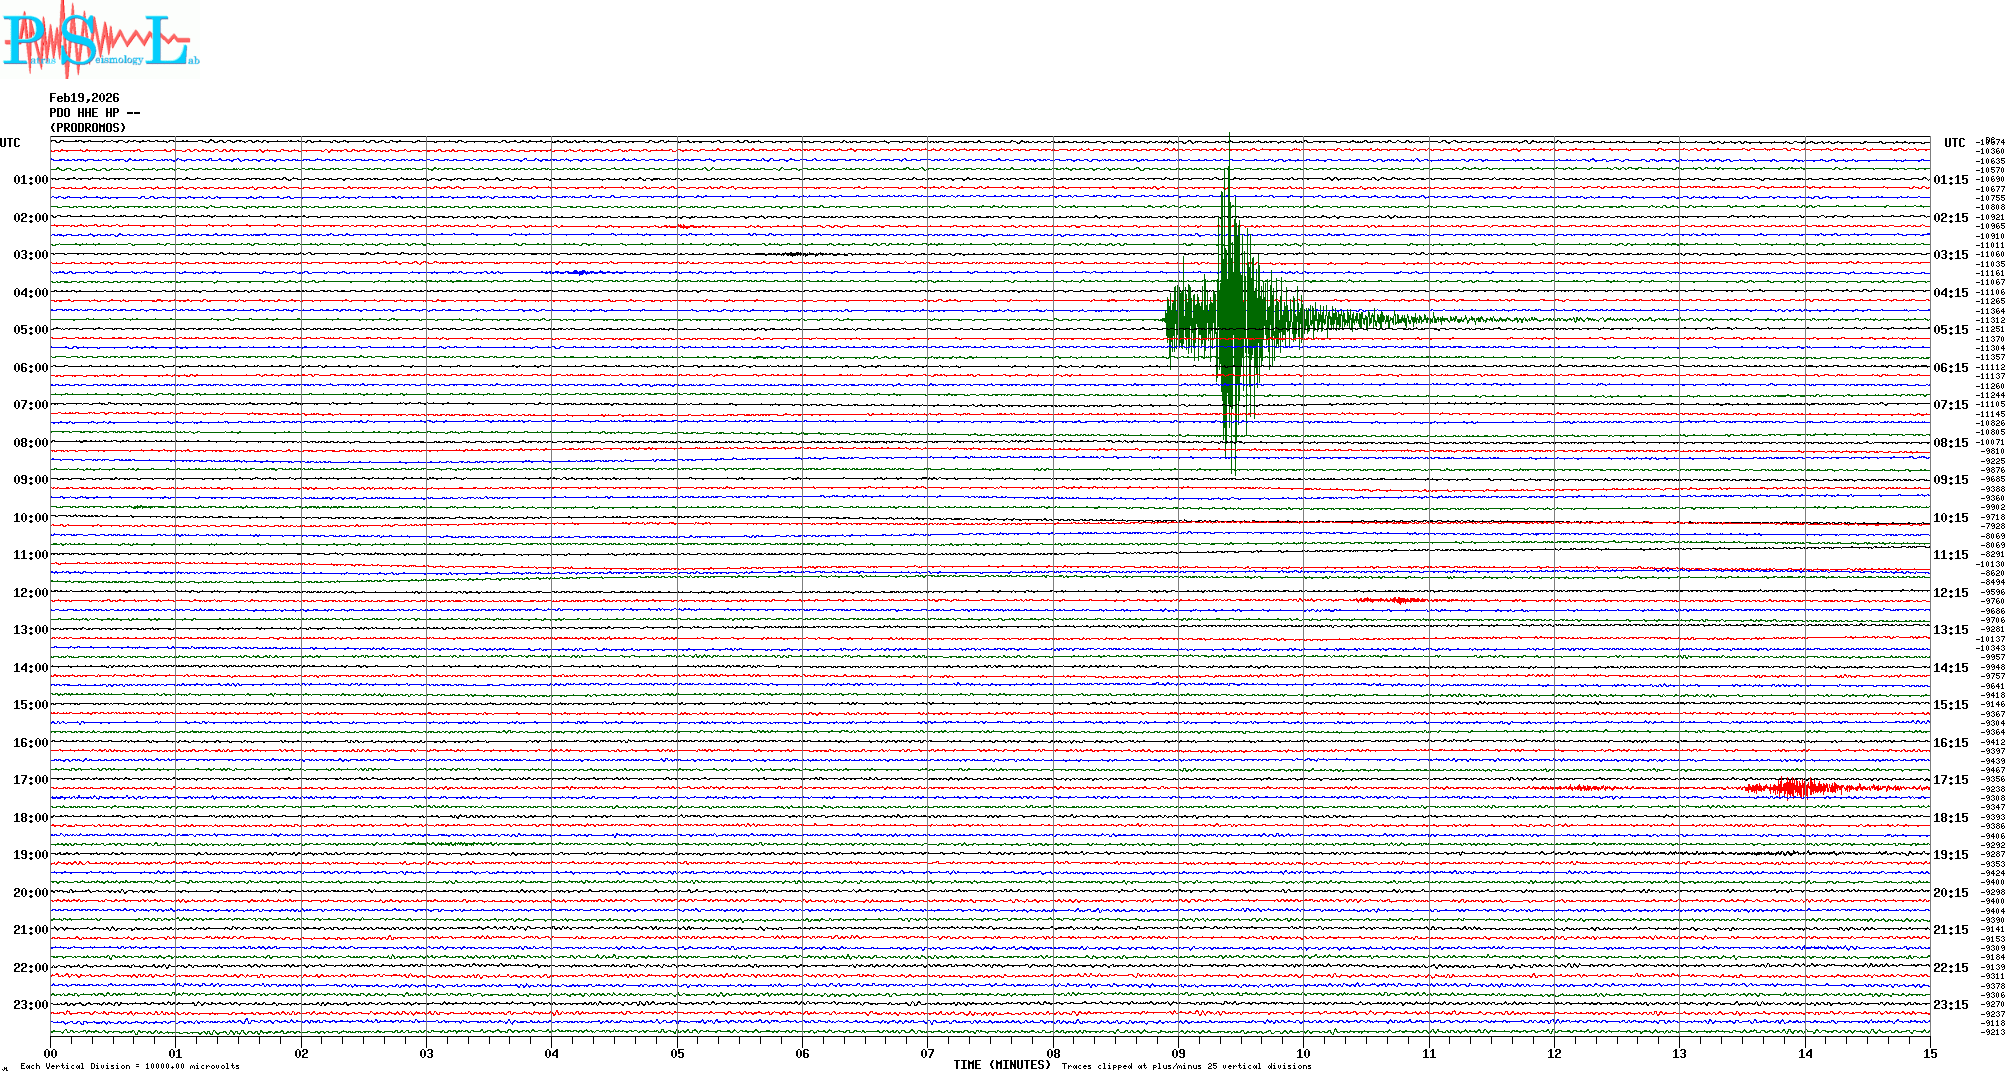Click the 23:00 hour label on left
The image size is (2010, 1080).
point(30,1005)
